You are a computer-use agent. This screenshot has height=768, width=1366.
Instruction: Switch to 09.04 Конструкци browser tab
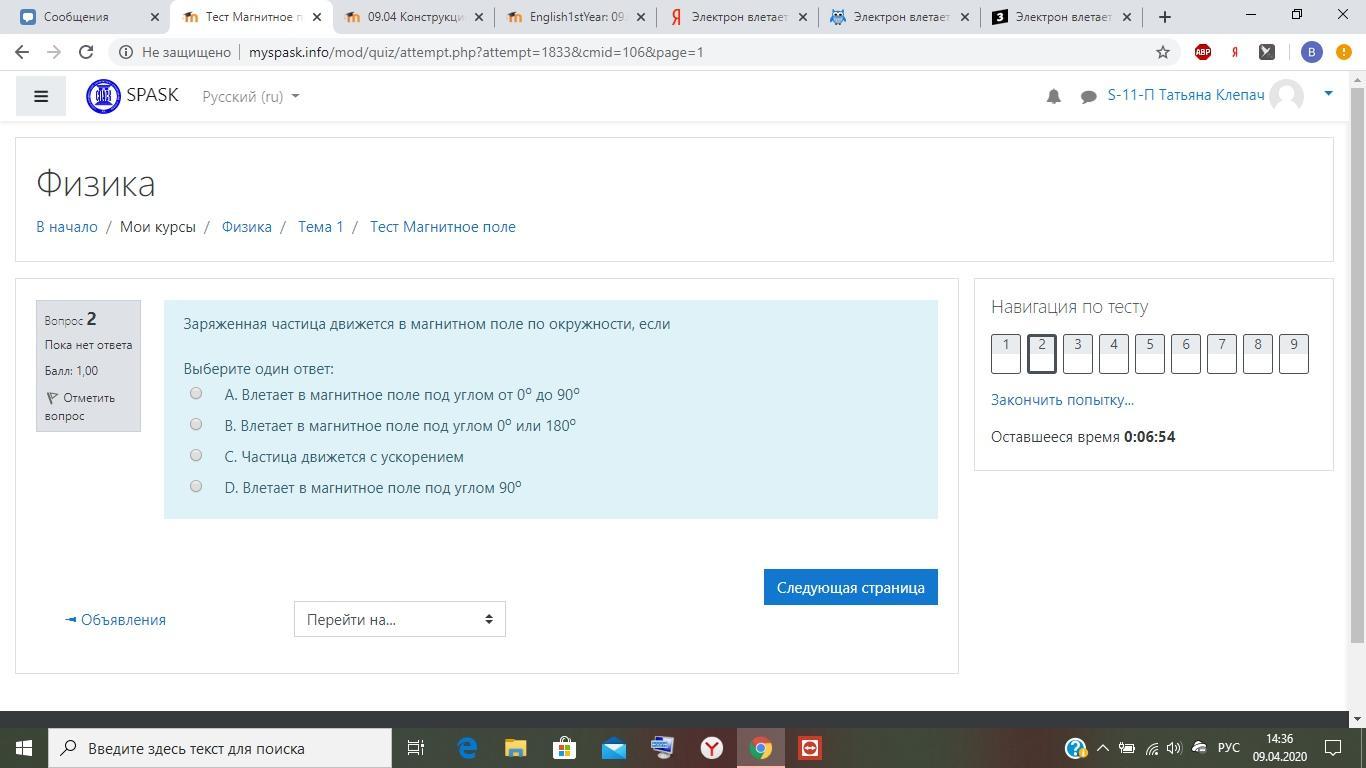[x=414, y=17]
